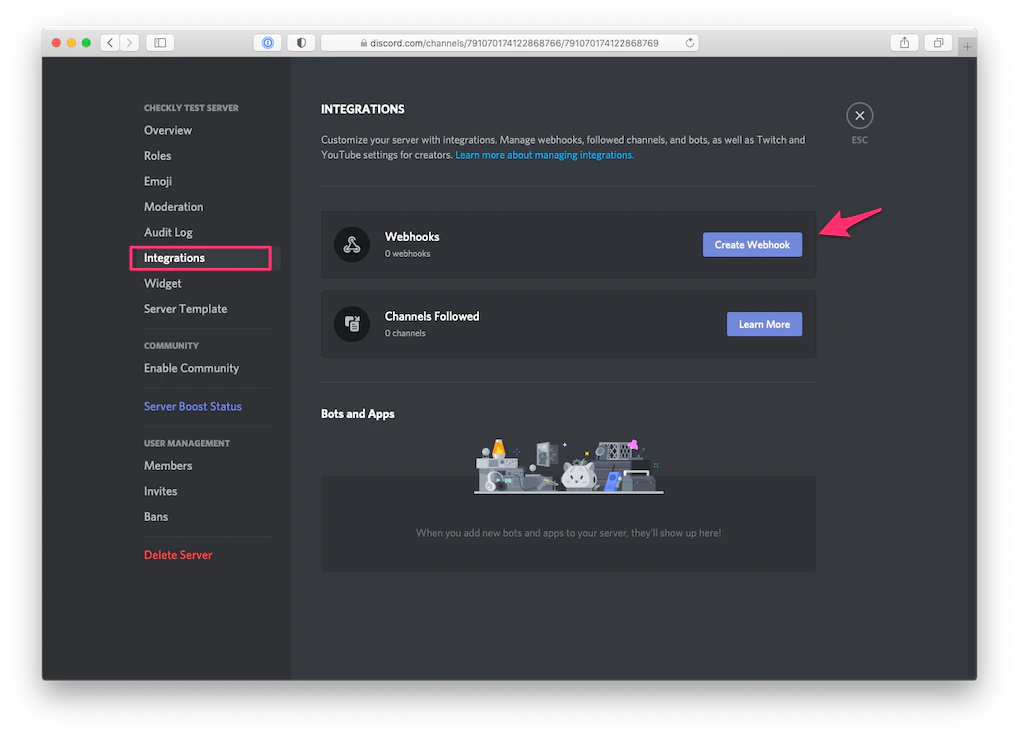Reload the page using the refresh icon
This screenshot has height=736, width=1019.
tap(689, 42)
